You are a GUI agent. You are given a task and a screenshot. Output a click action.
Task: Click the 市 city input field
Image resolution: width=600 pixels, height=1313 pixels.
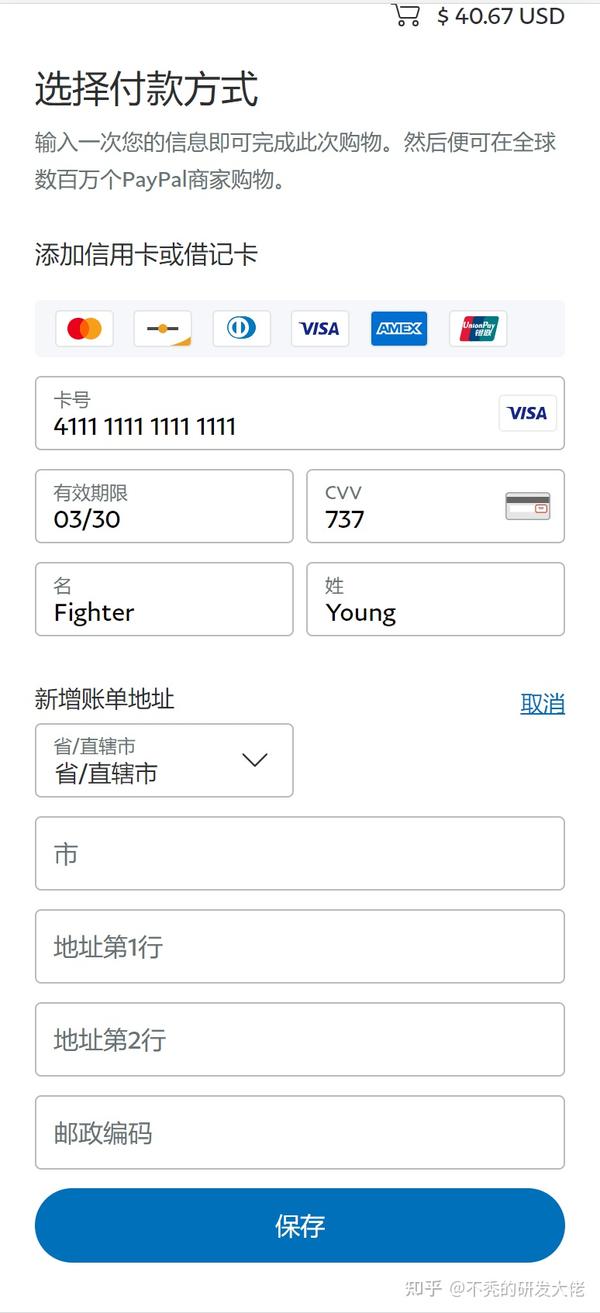(299, 853)
